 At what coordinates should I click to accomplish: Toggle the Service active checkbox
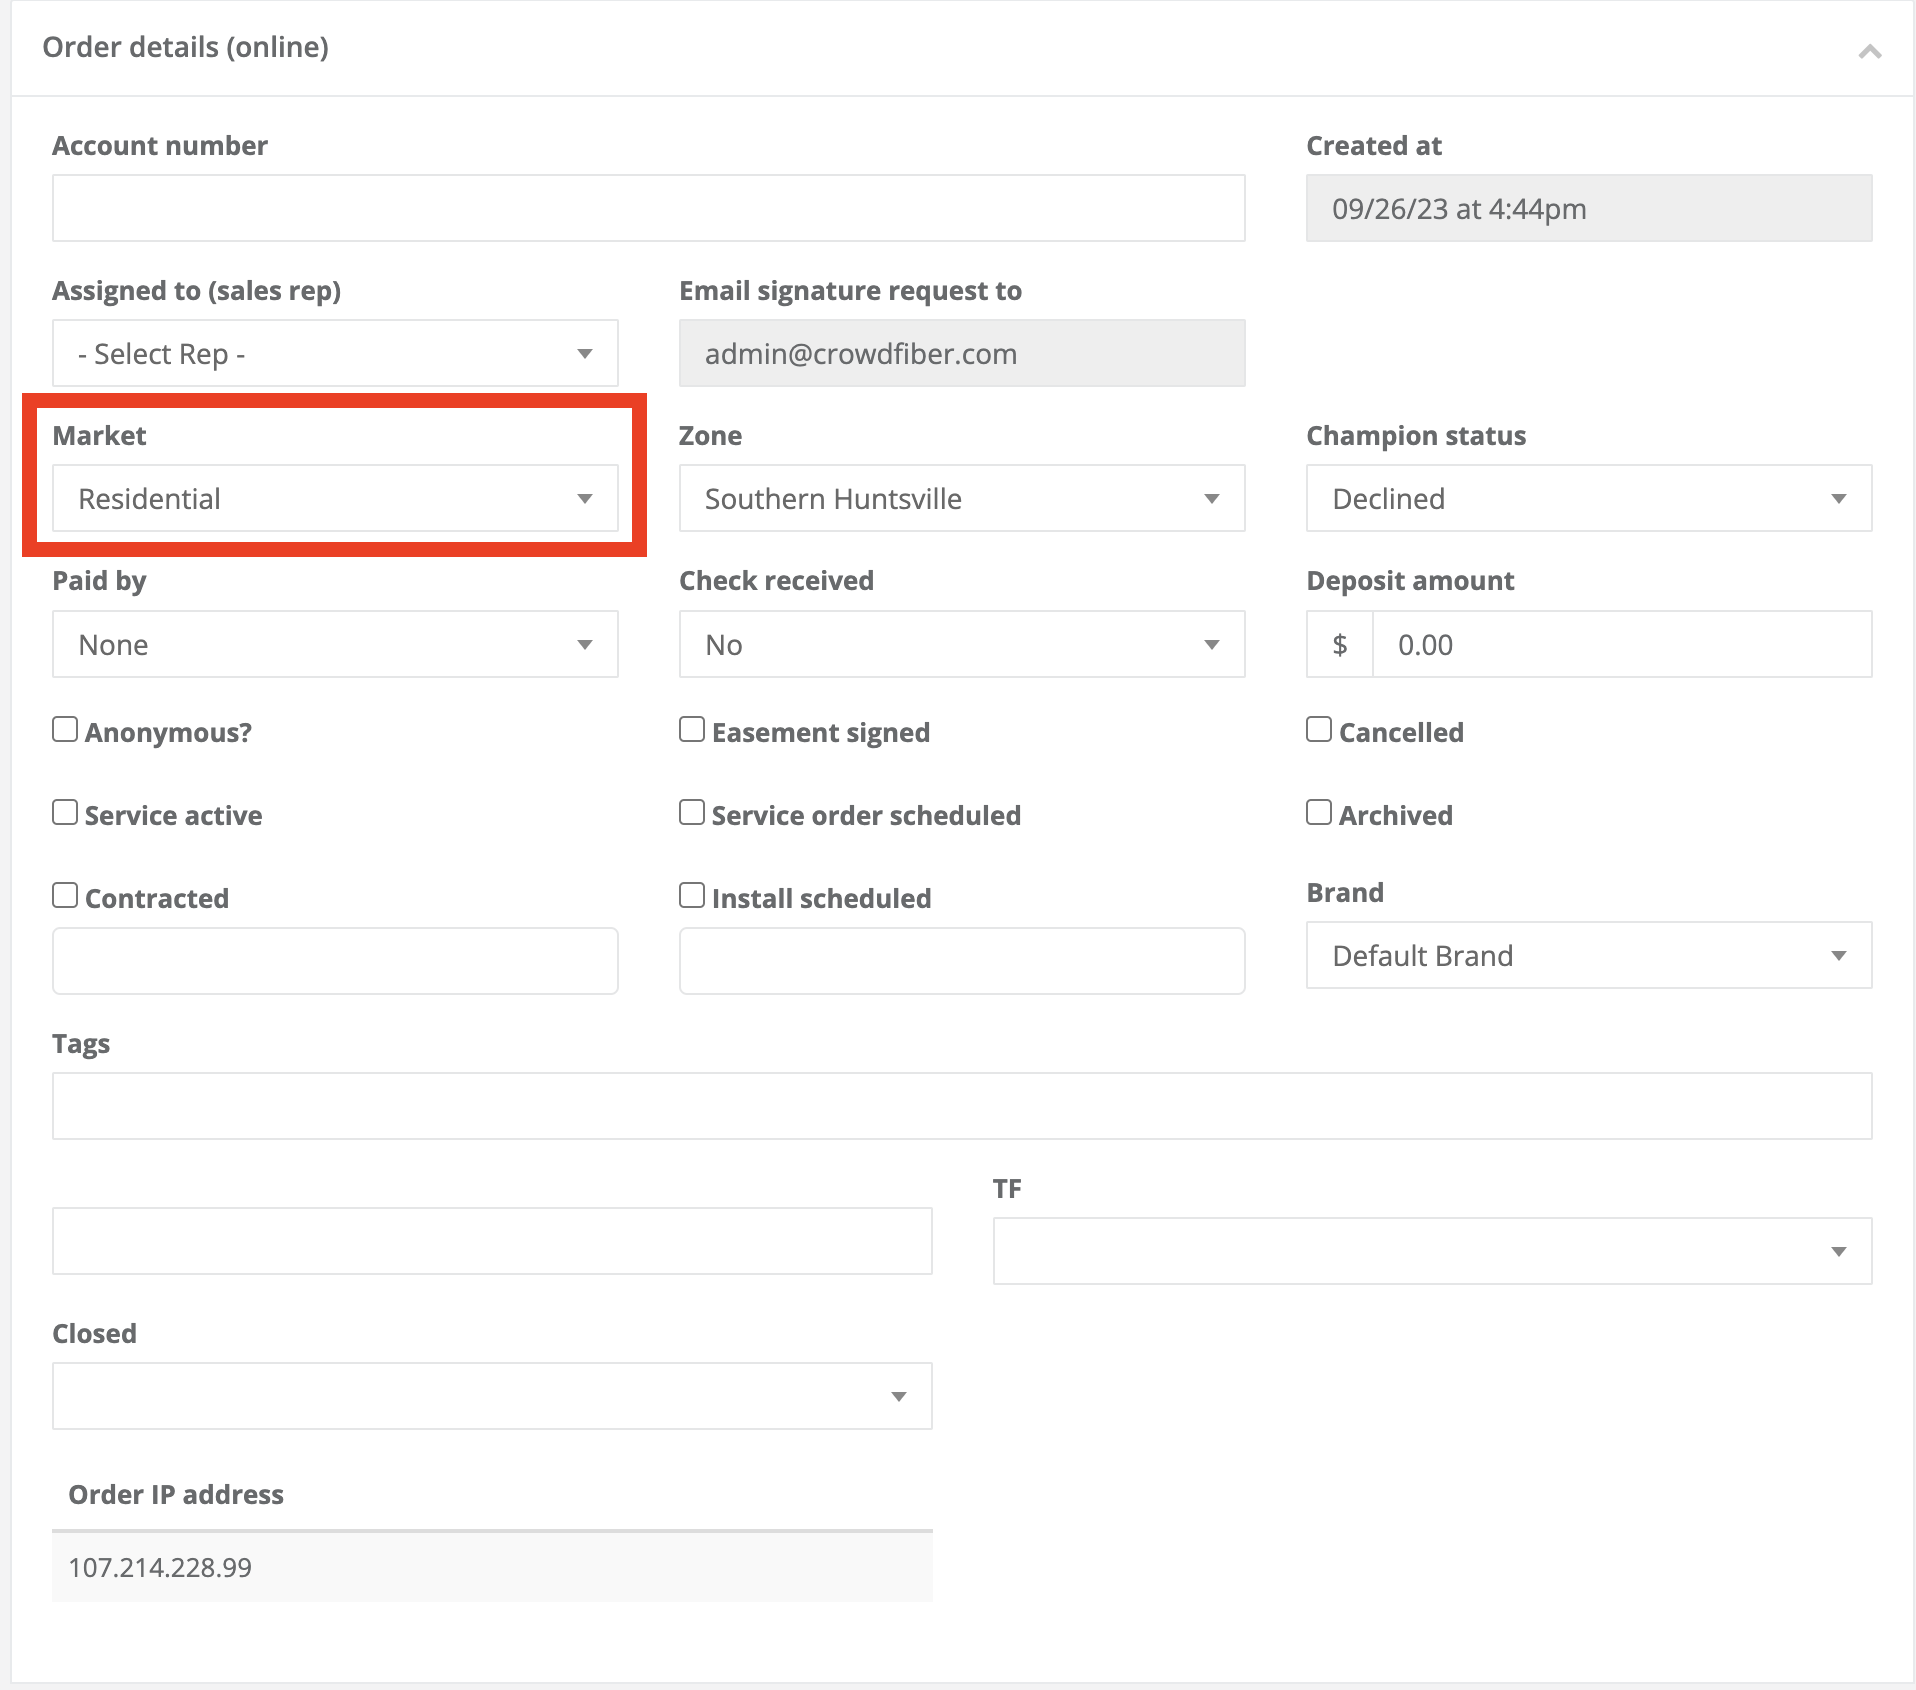(65, 813)
